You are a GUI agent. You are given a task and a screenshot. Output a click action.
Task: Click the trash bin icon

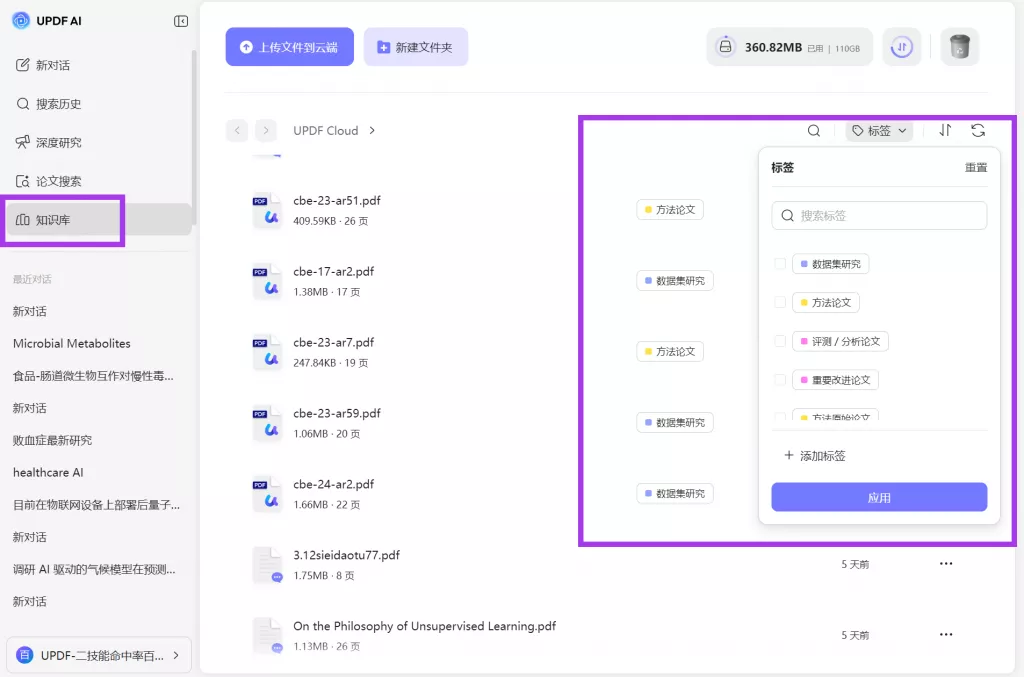pos(959,47)
